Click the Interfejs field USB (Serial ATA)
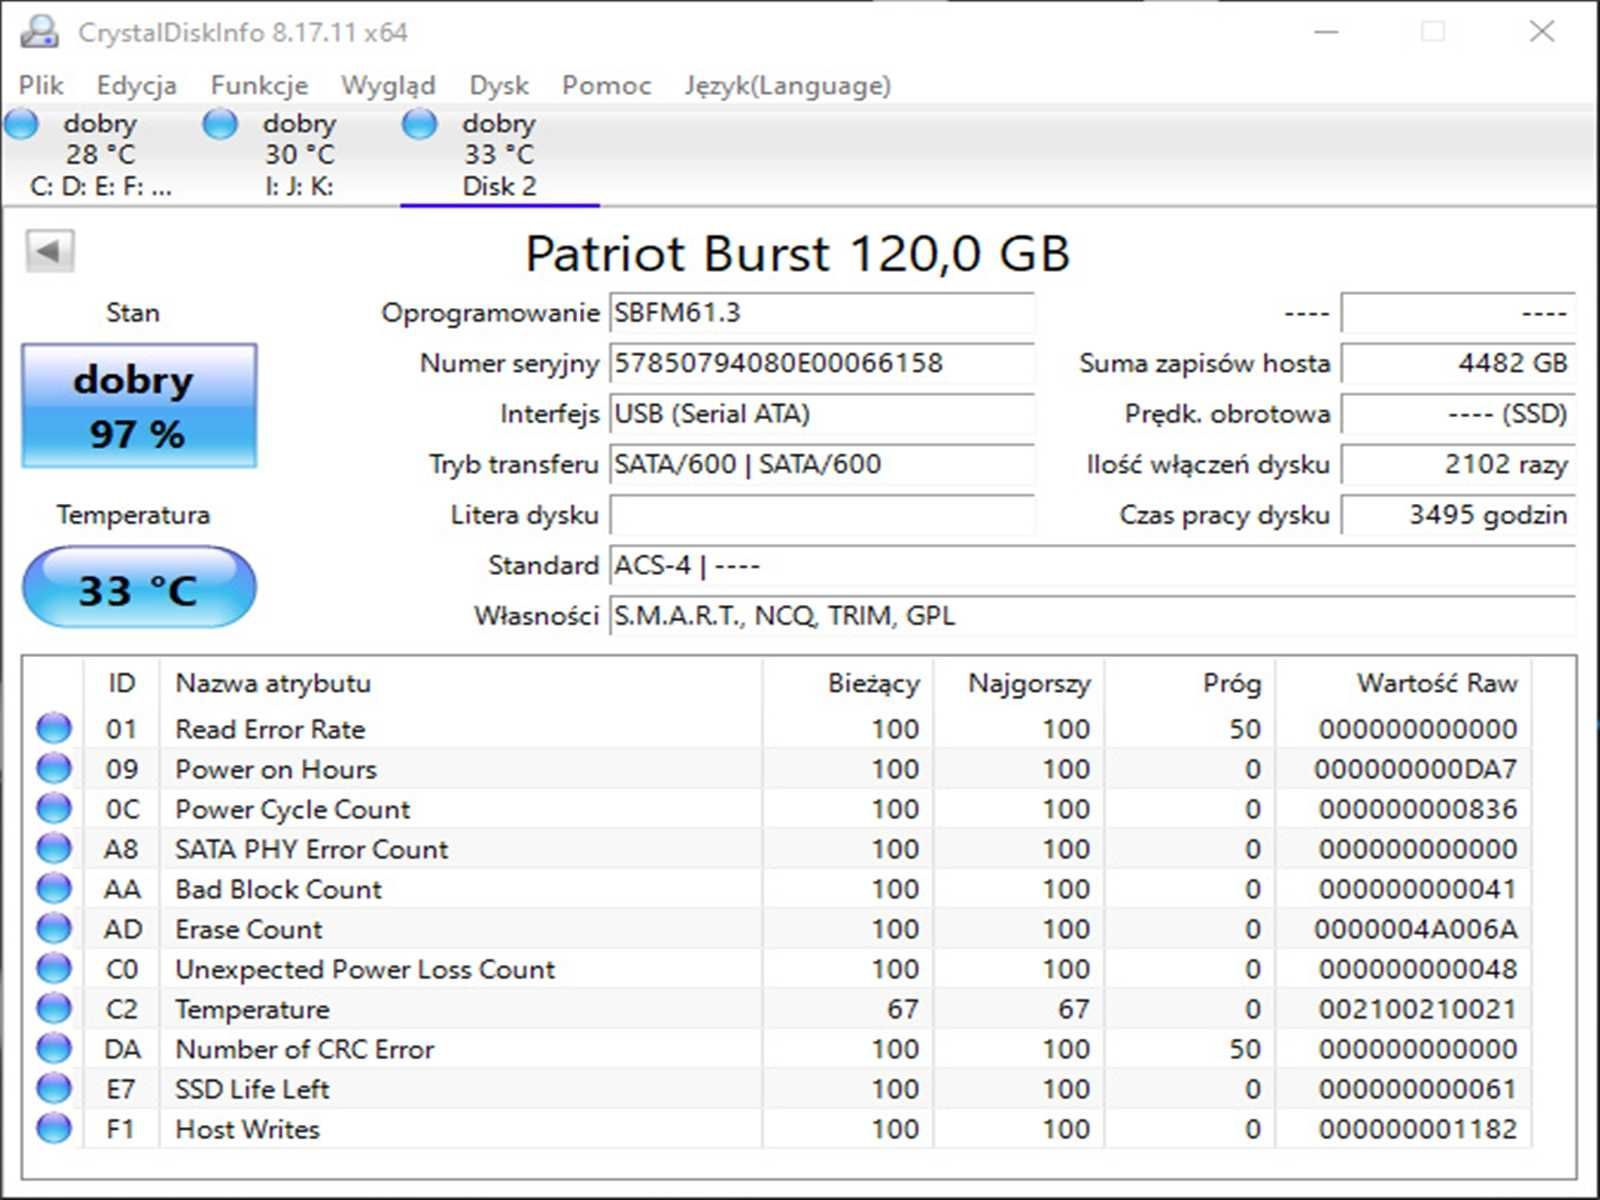 822,414
